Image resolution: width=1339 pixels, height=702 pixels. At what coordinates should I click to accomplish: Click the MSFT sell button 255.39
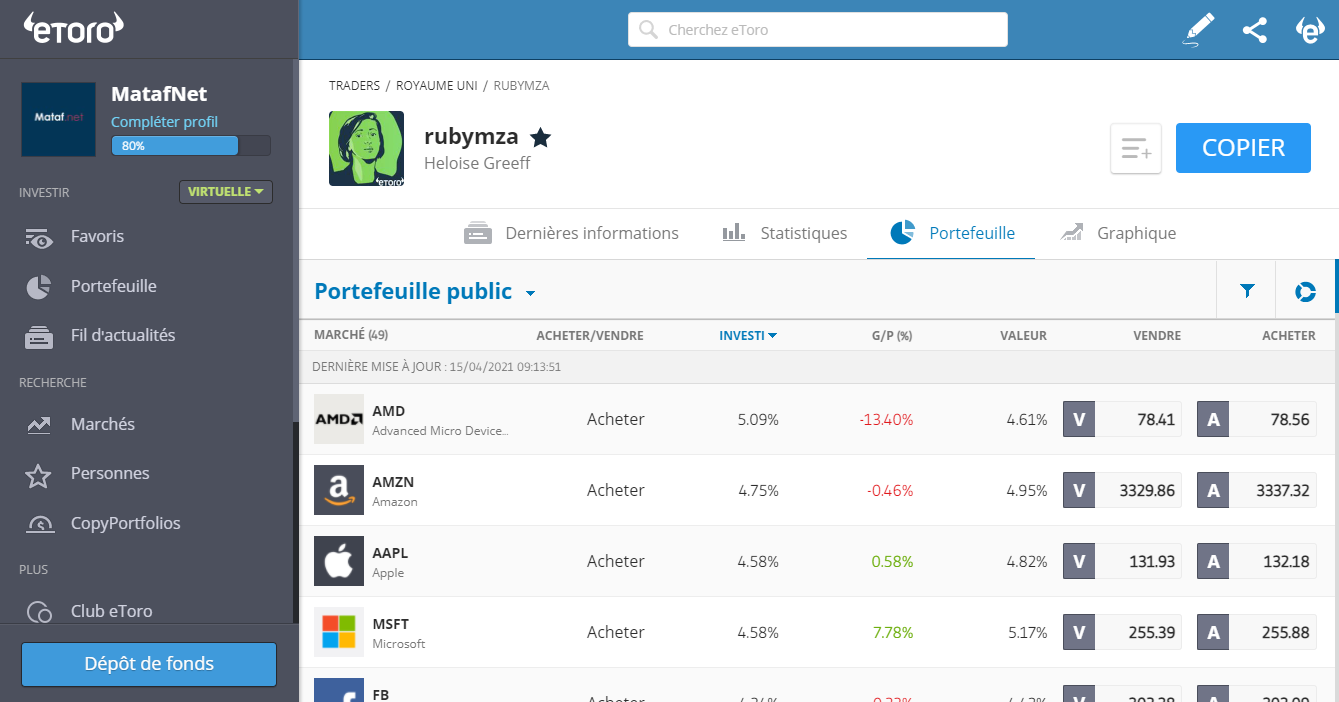pos(1122,632)
